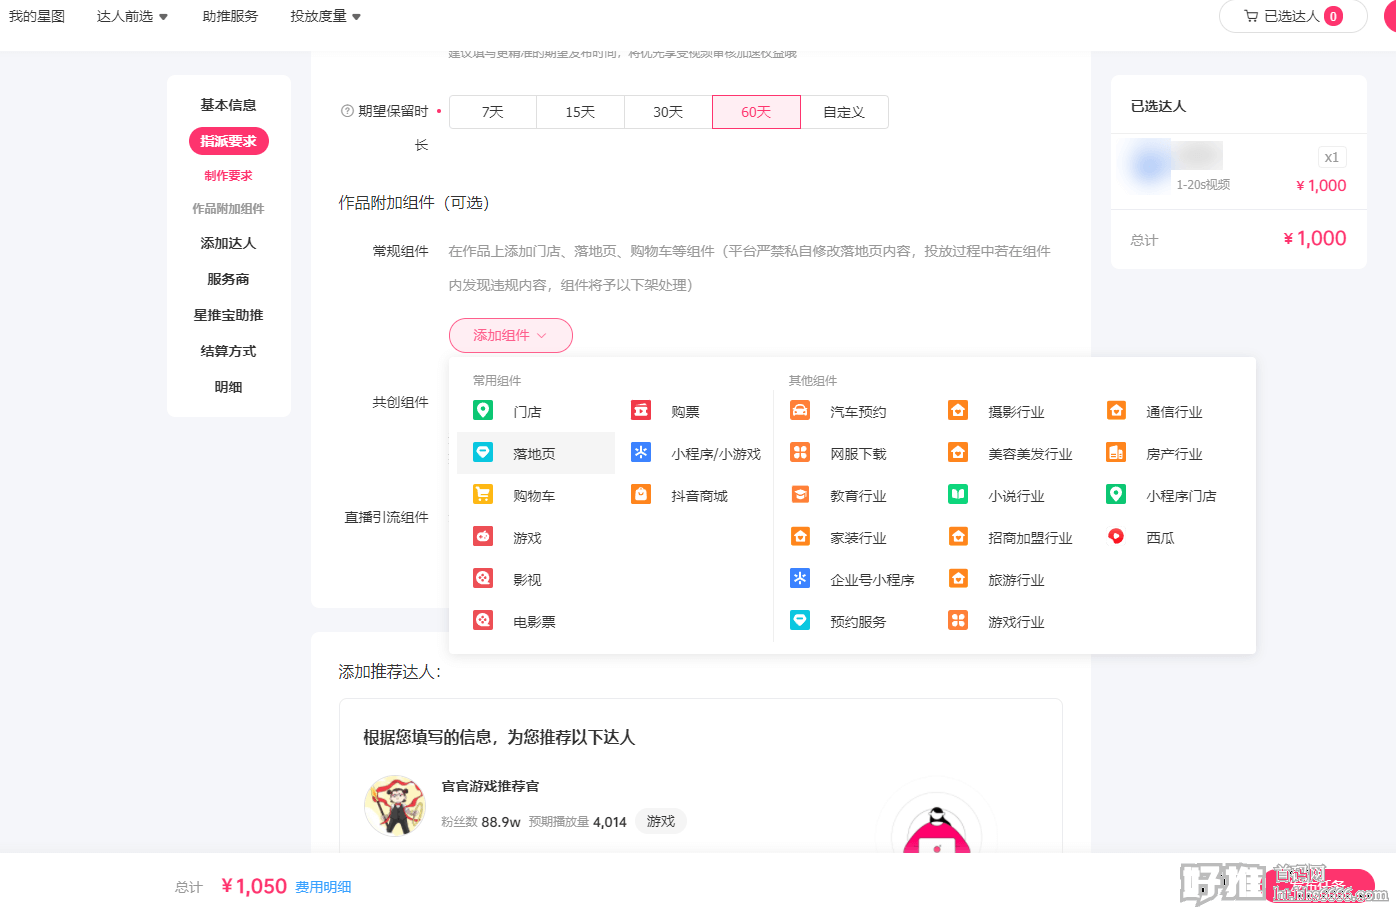Screen dimensions: 1396x907
Task: Go to 基本信息 in the sidebar
Action: (x=228, y=105)
